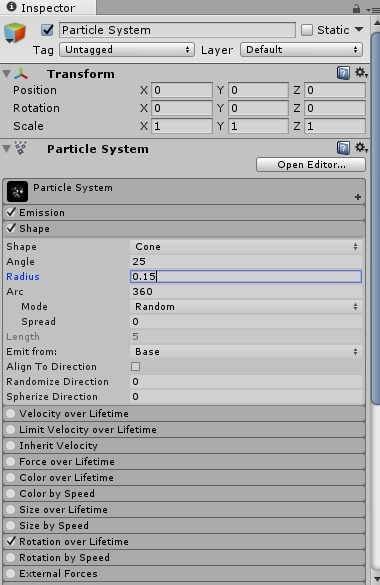The width and height of the screenshot is (380, 585).
Task: Collapse the Transform component foldout
Action: click(6, 73)
